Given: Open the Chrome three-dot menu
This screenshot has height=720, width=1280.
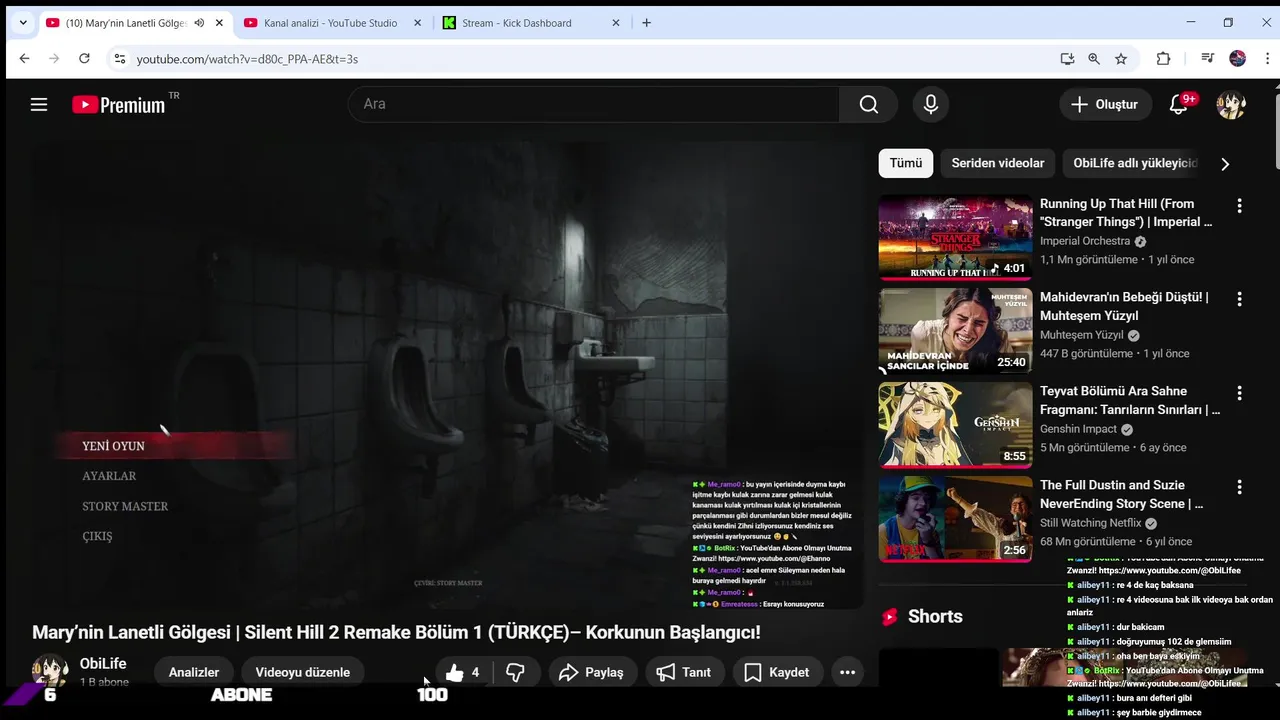Looking at the screenshot, I should click(1268, 59).
